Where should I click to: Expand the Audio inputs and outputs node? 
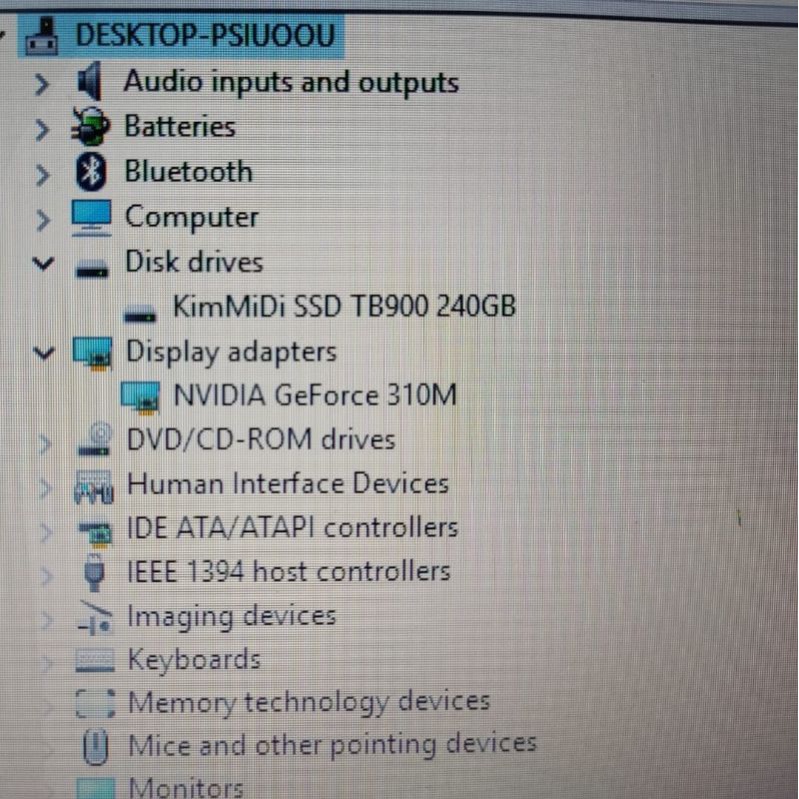click(42, 85)
